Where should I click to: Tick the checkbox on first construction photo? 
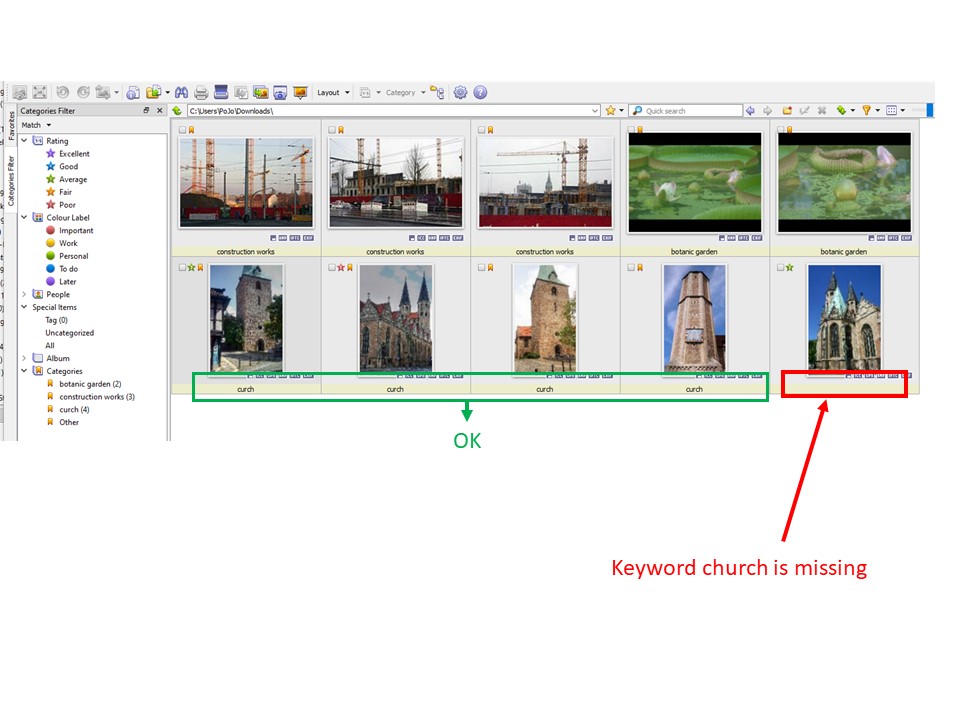[x=182, y=130]
